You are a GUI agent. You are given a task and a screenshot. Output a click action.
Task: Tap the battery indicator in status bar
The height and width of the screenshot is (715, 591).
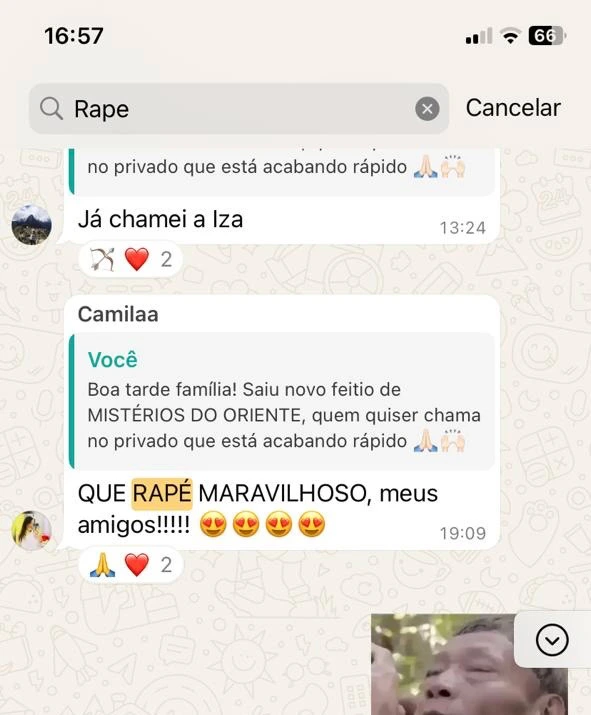547,36
